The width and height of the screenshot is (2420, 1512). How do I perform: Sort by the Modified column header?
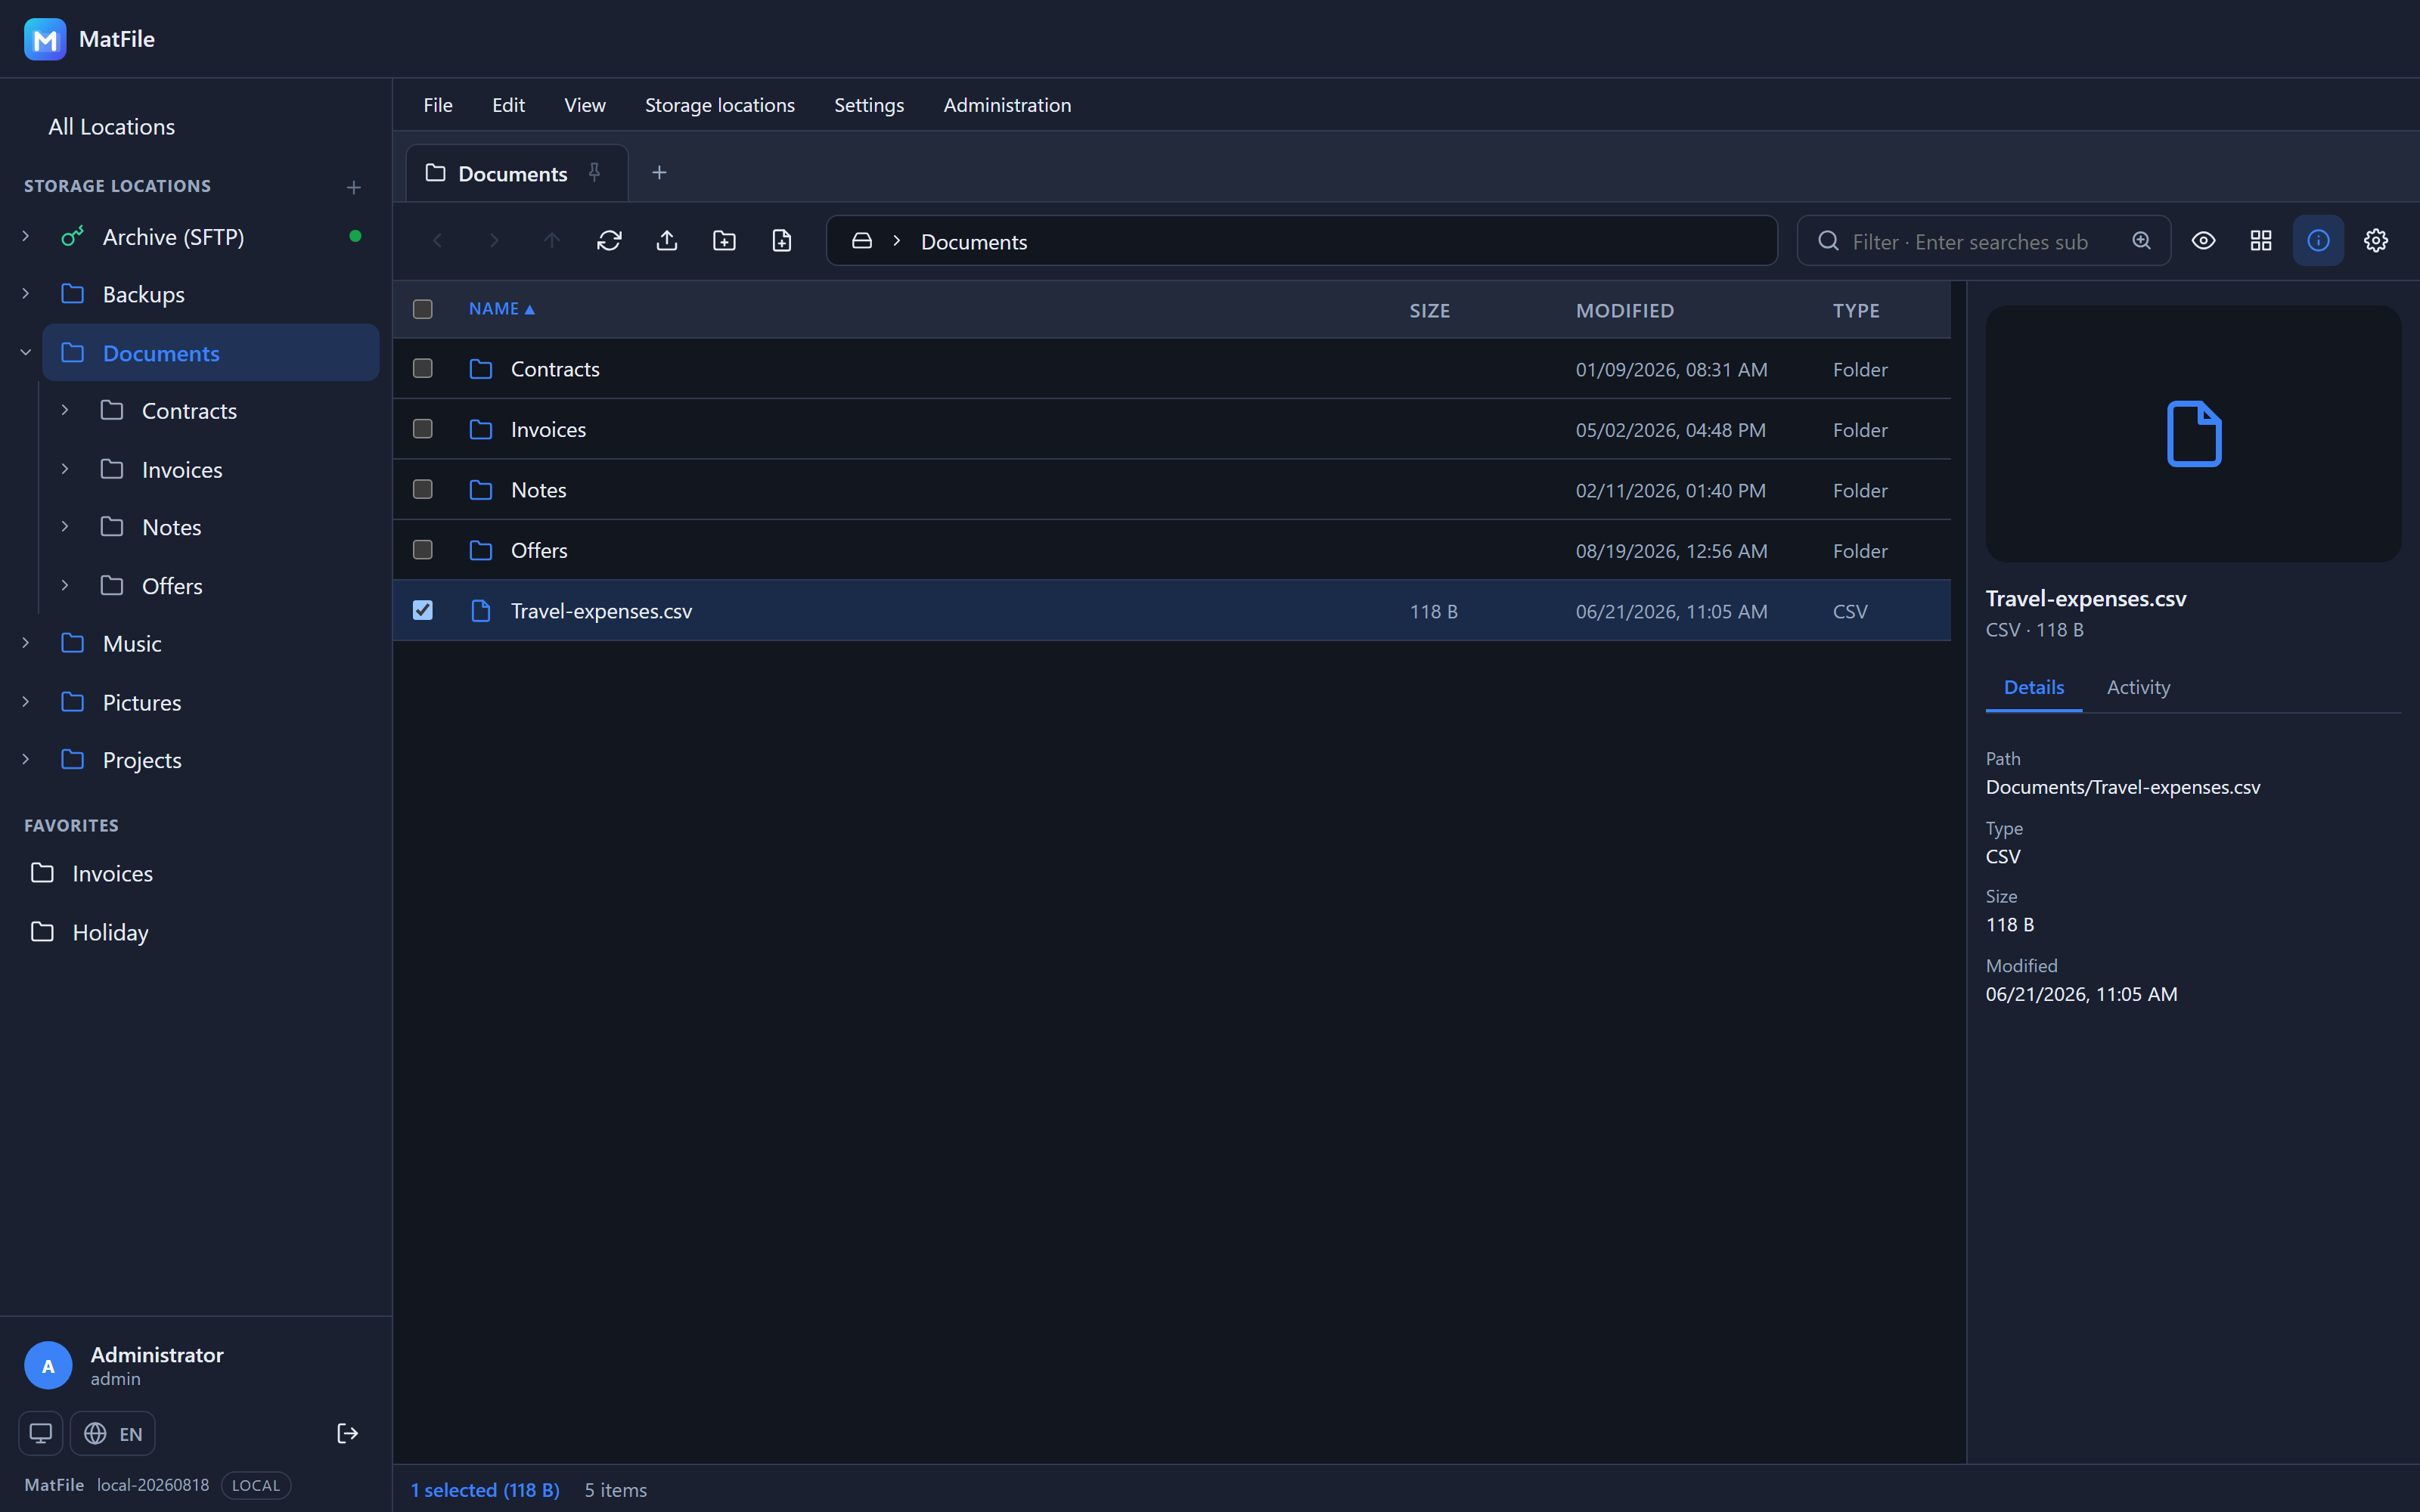[x=1625, y=310]
